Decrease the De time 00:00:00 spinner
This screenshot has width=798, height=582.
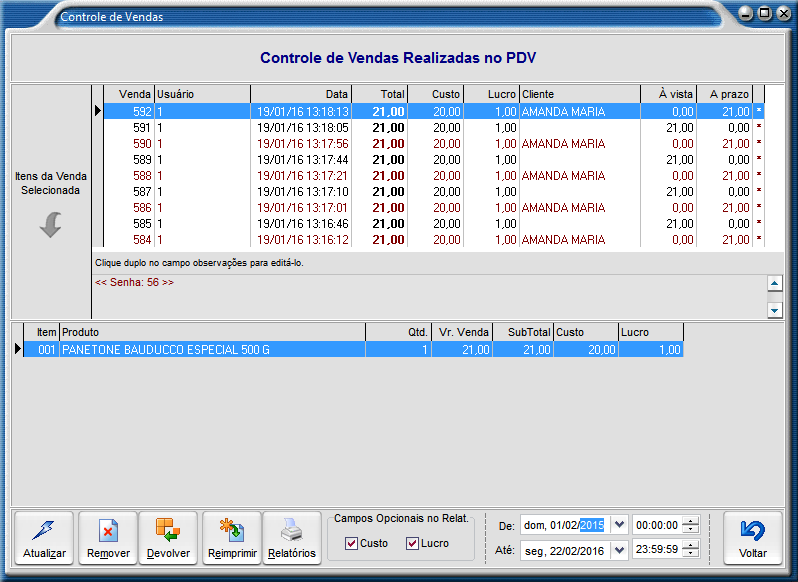click(x=691, y=529)
